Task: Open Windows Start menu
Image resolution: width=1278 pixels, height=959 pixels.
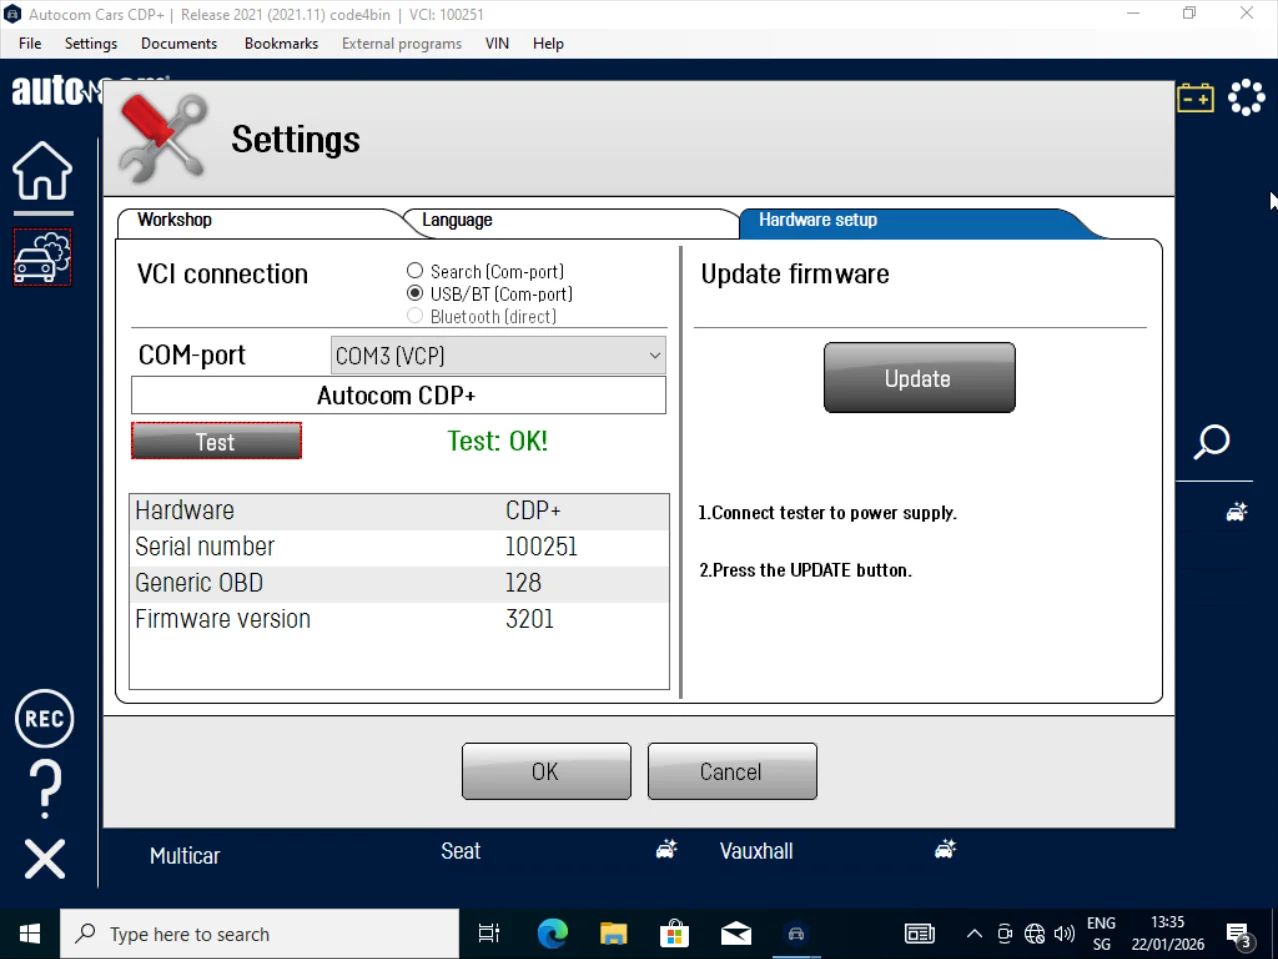Action: click(30, 934)
